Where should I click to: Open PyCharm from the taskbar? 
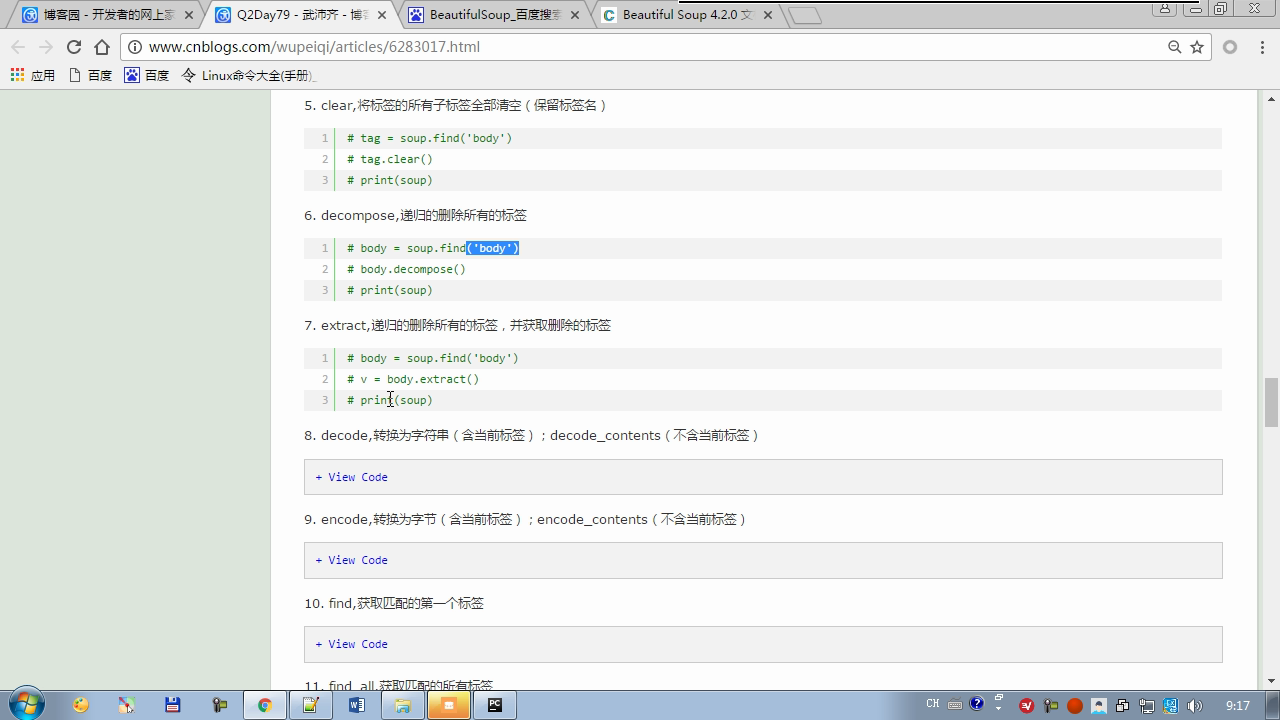click(x=494, y=705)
